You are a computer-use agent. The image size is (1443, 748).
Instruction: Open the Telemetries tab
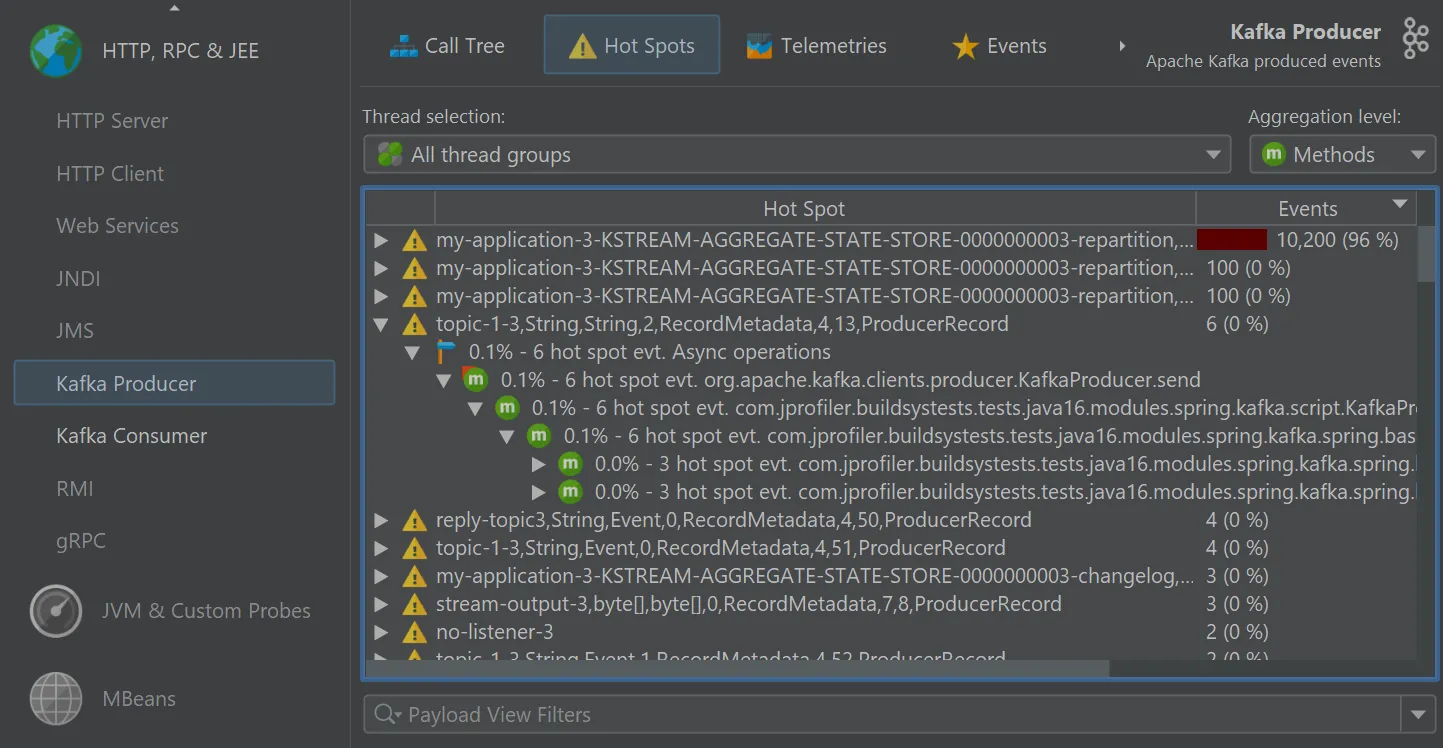[x=816, y=46]
